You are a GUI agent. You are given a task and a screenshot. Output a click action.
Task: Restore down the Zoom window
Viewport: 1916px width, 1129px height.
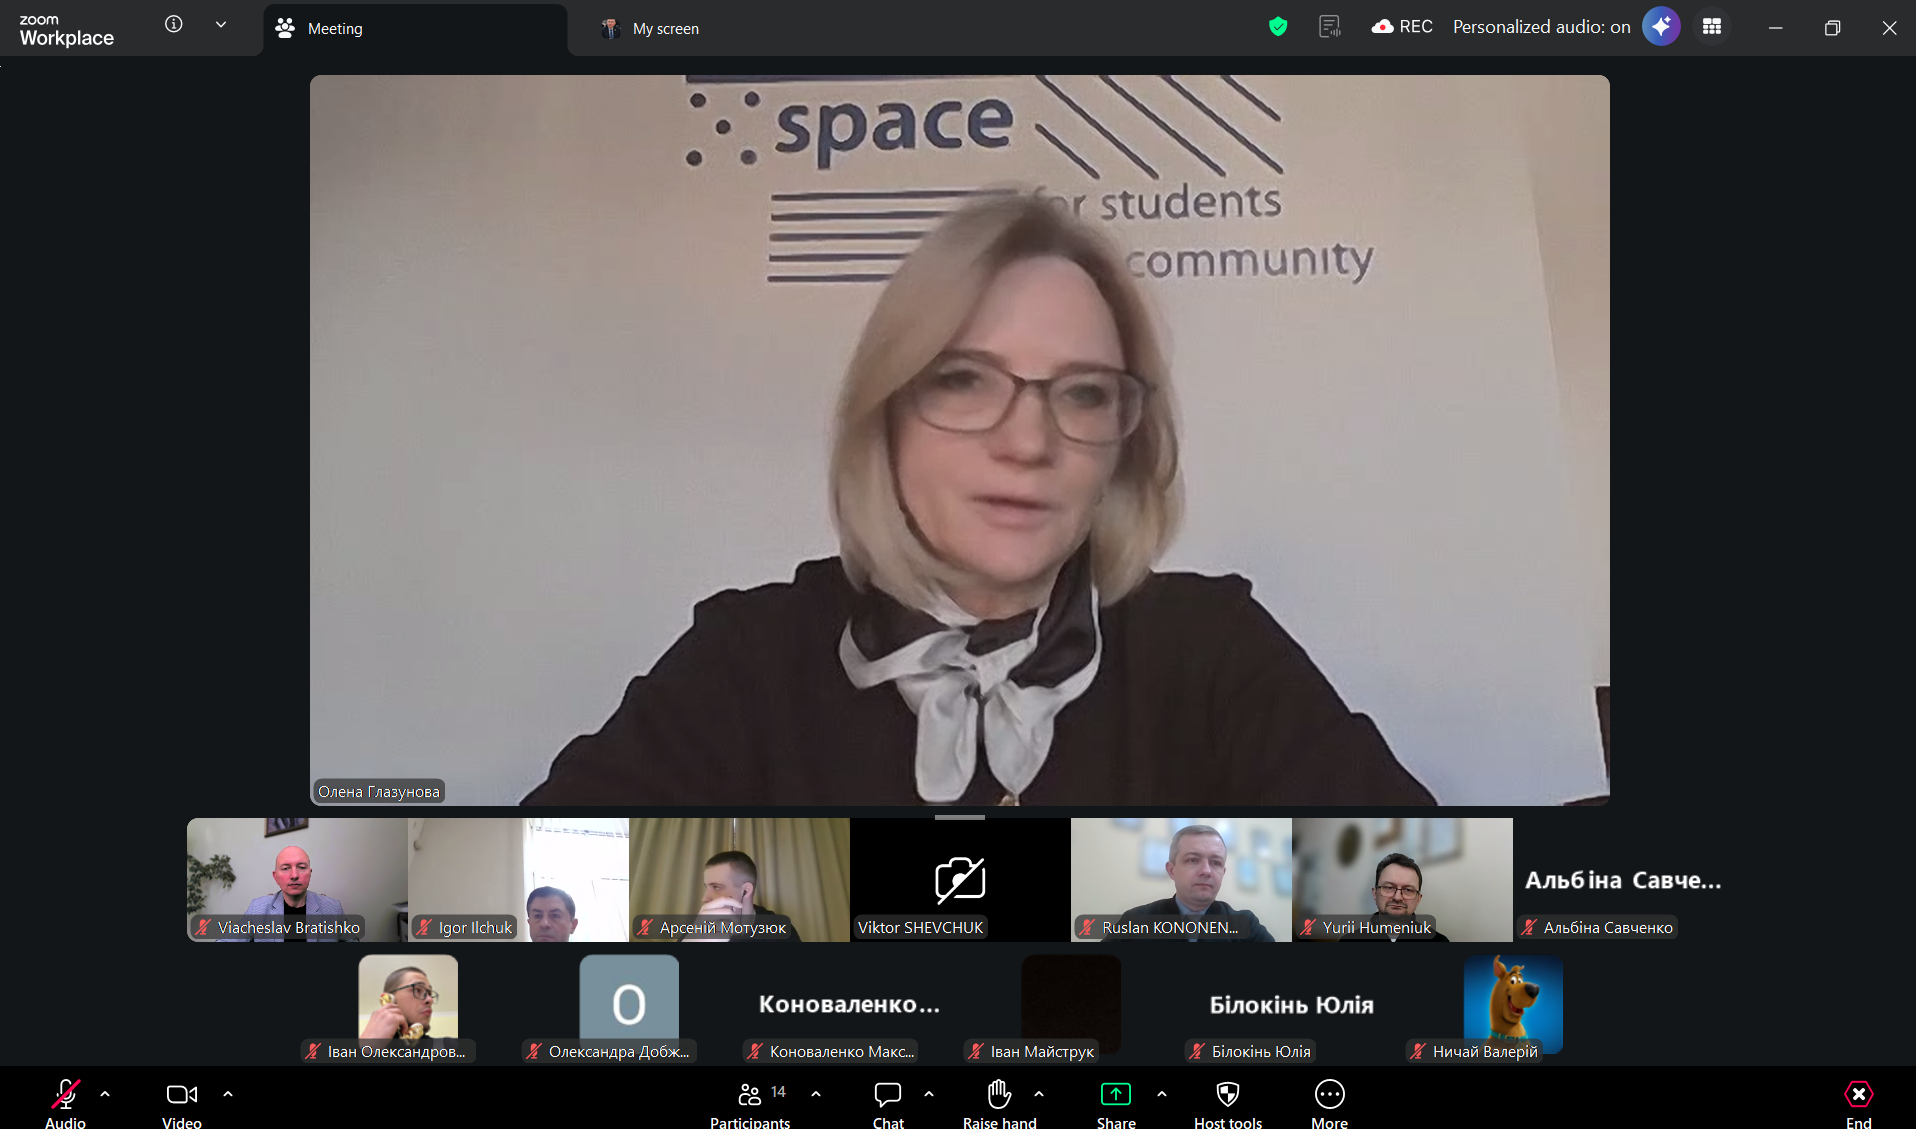pyautogui.click(x=1832, y=28)
